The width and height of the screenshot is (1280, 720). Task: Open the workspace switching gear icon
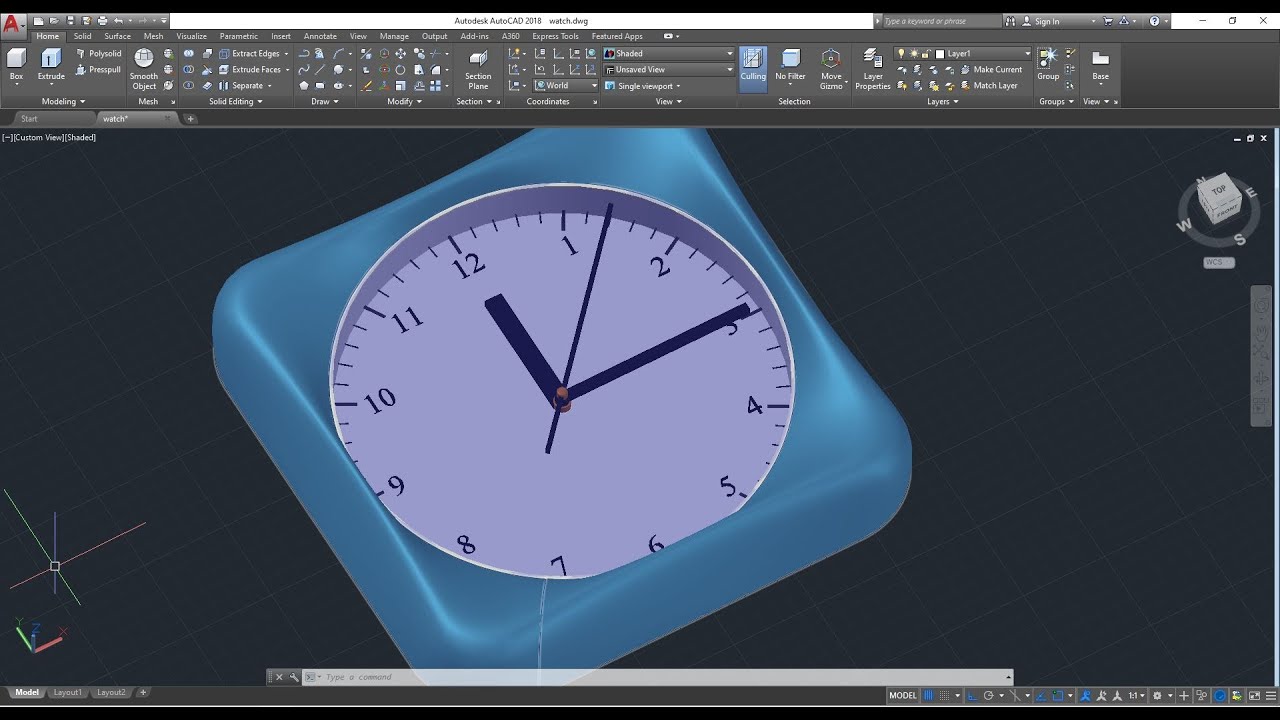(x=1157, y=695)
